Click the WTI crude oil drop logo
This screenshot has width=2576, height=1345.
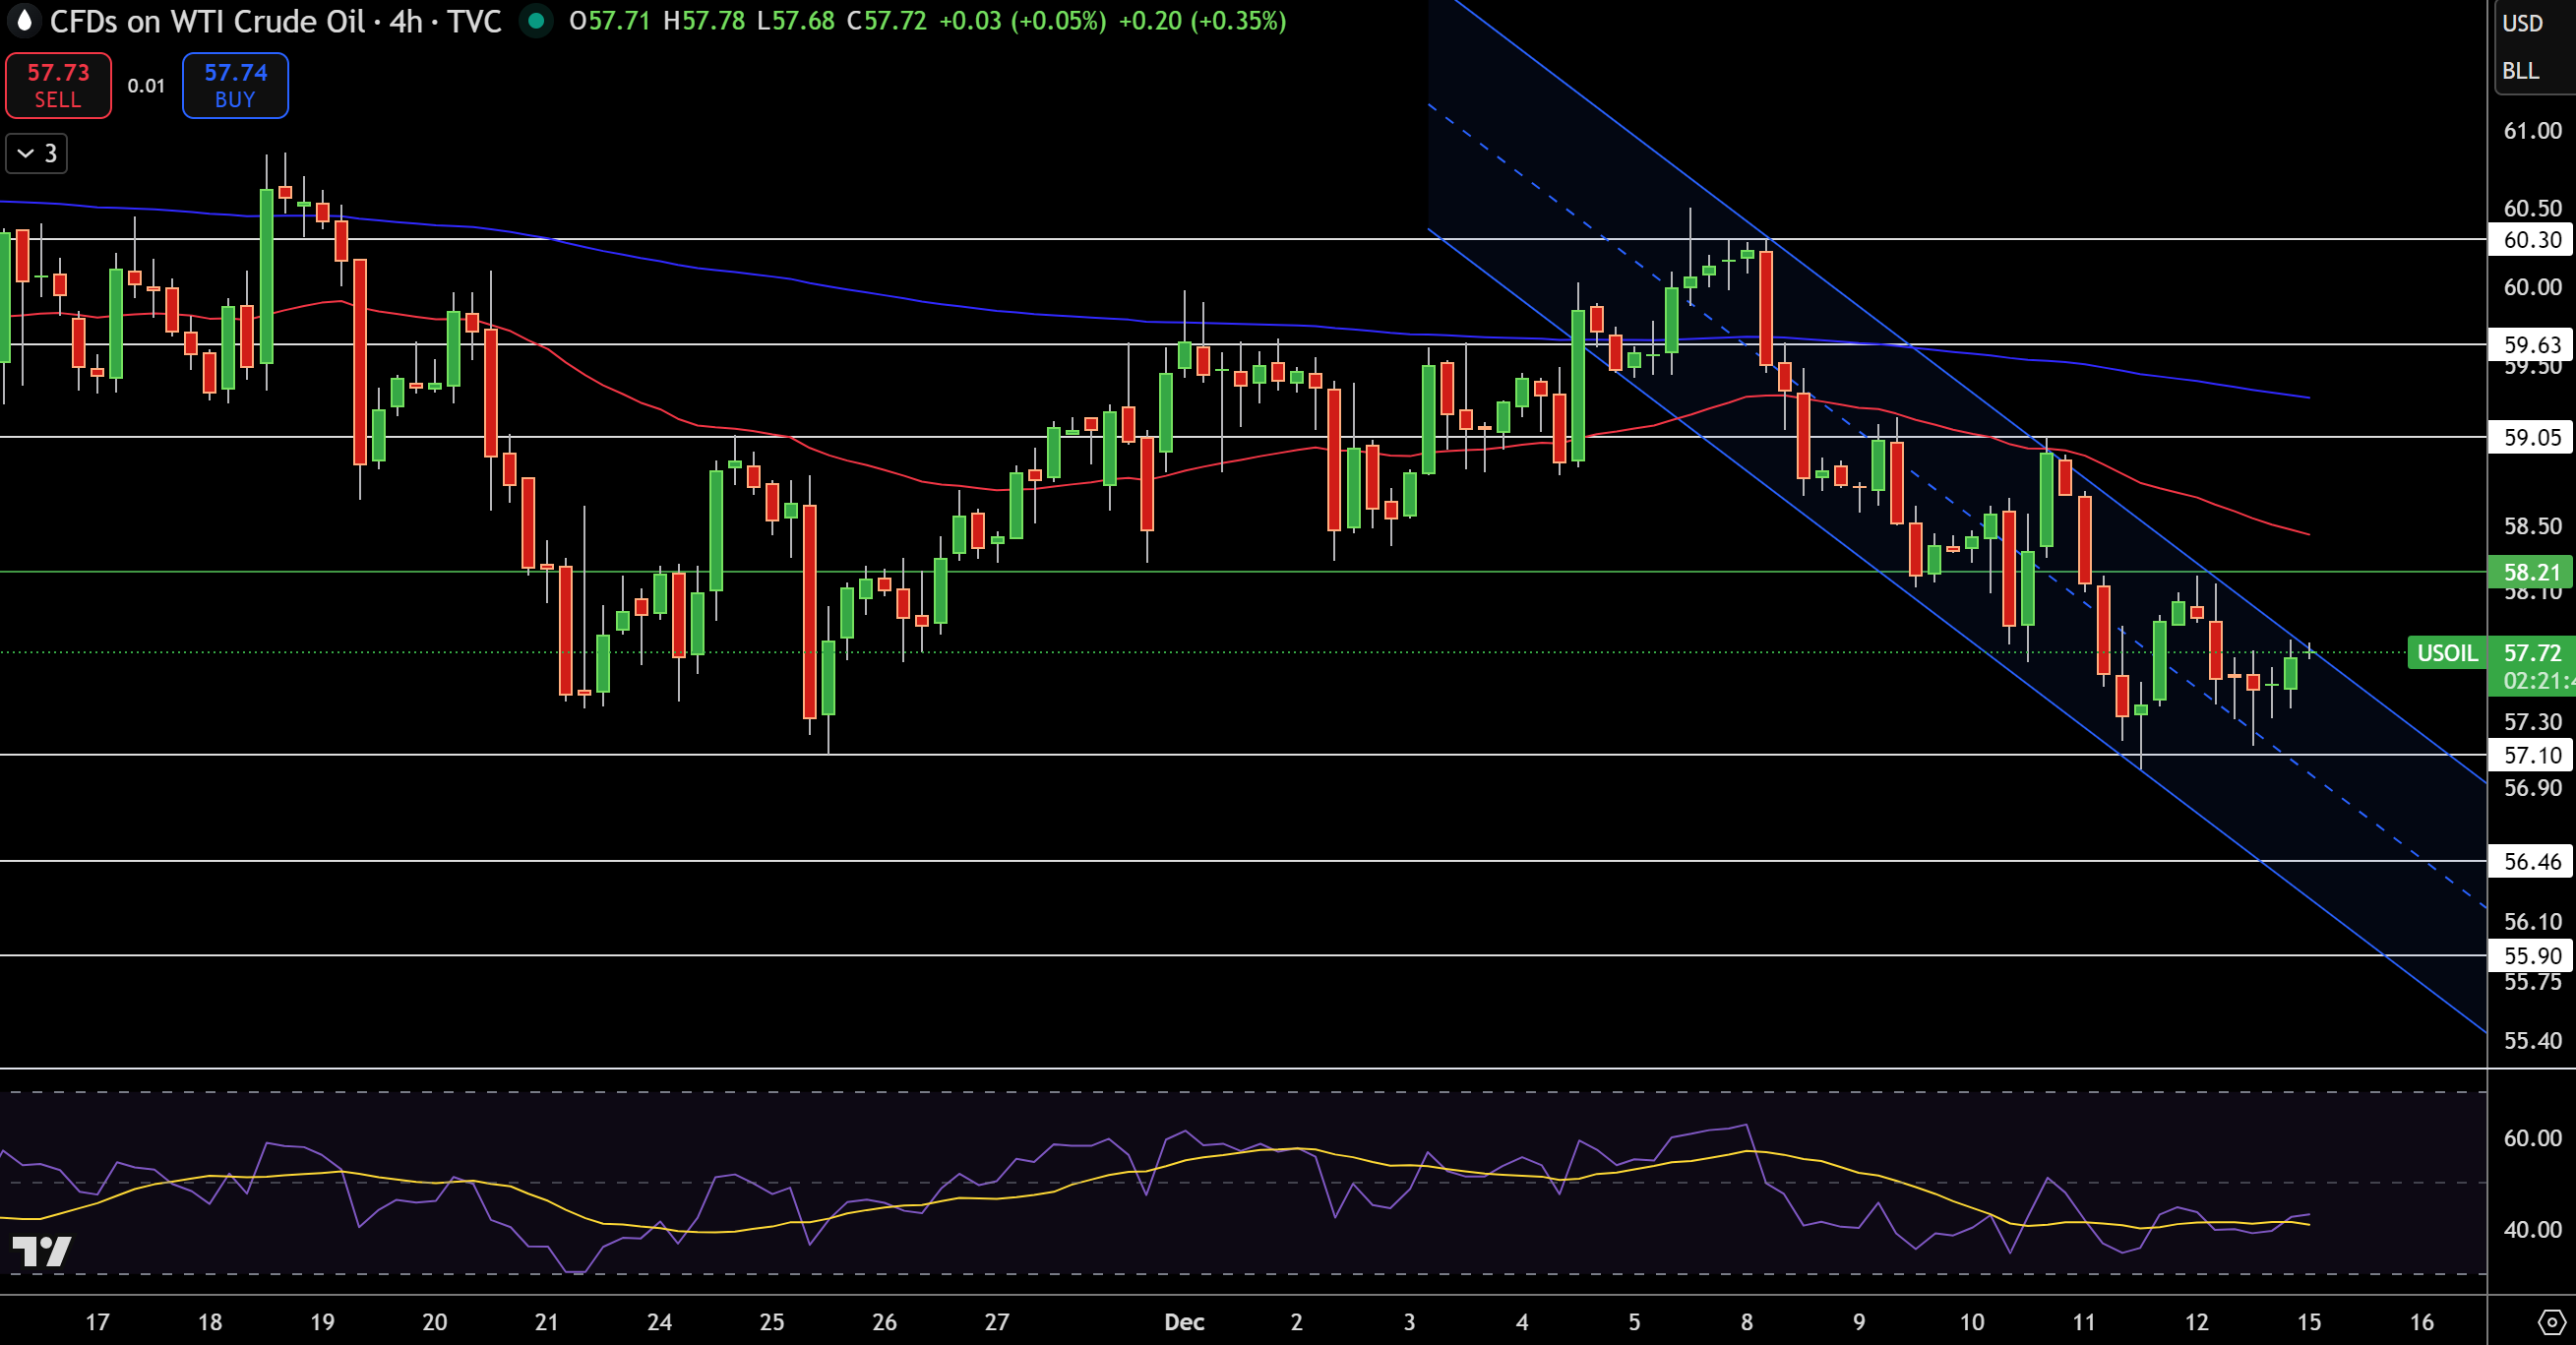coord(24,21)
